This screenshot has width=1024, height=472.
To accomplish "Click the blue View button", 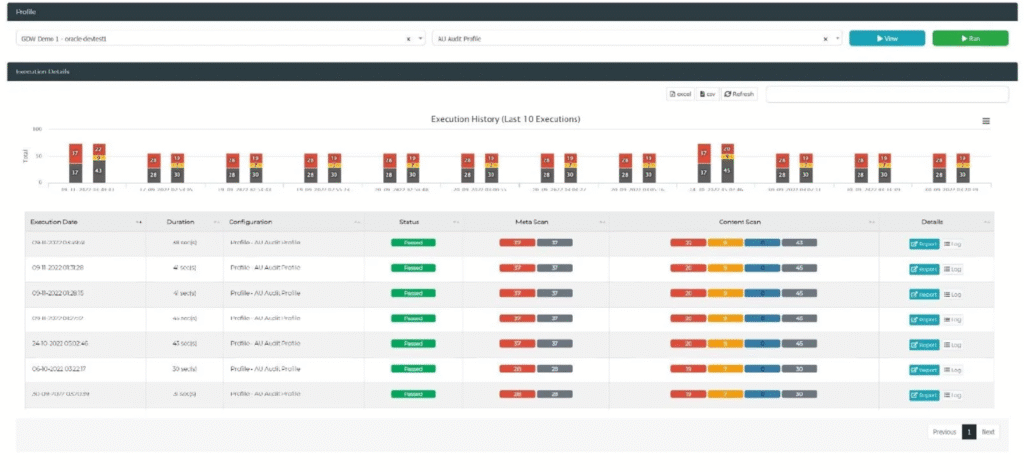I will tap(887, 39).
